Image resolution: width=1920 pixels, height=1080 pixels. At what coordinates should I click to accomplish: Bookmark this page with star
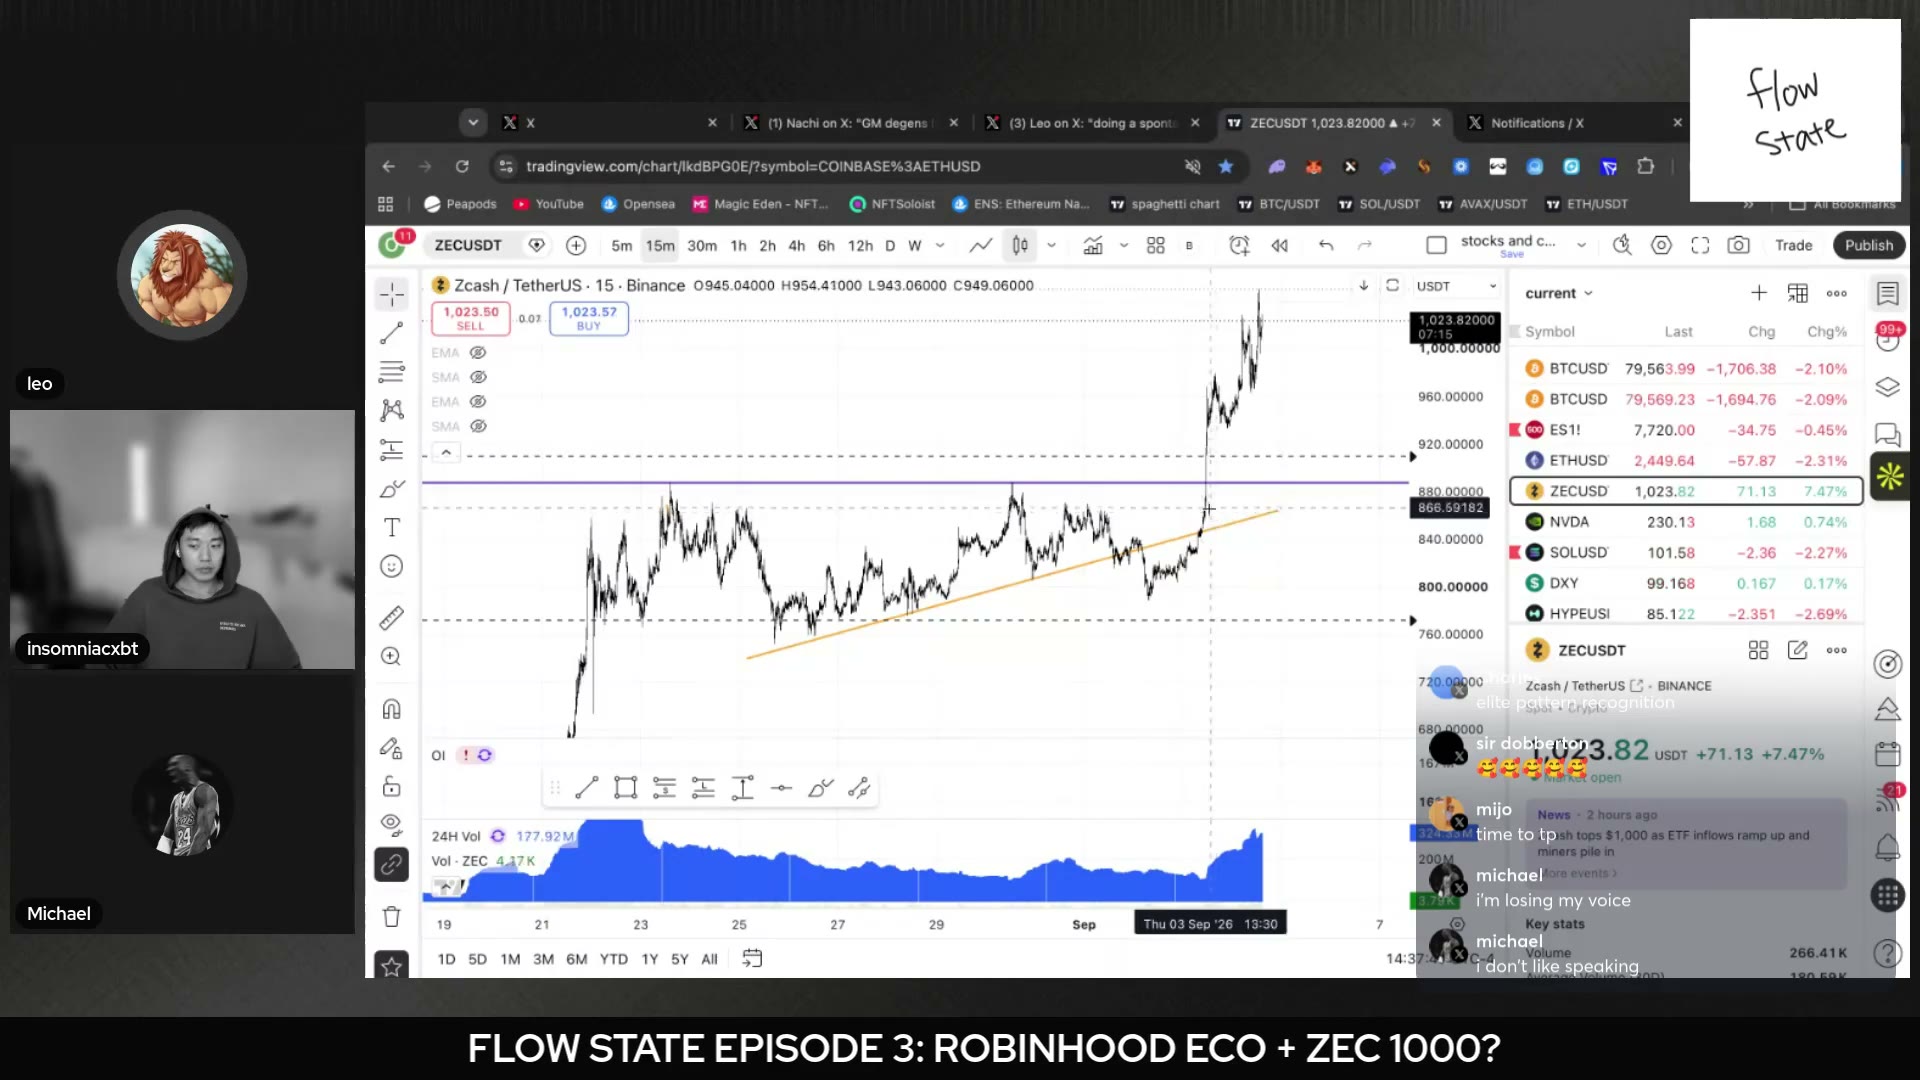pos(1226,166)
